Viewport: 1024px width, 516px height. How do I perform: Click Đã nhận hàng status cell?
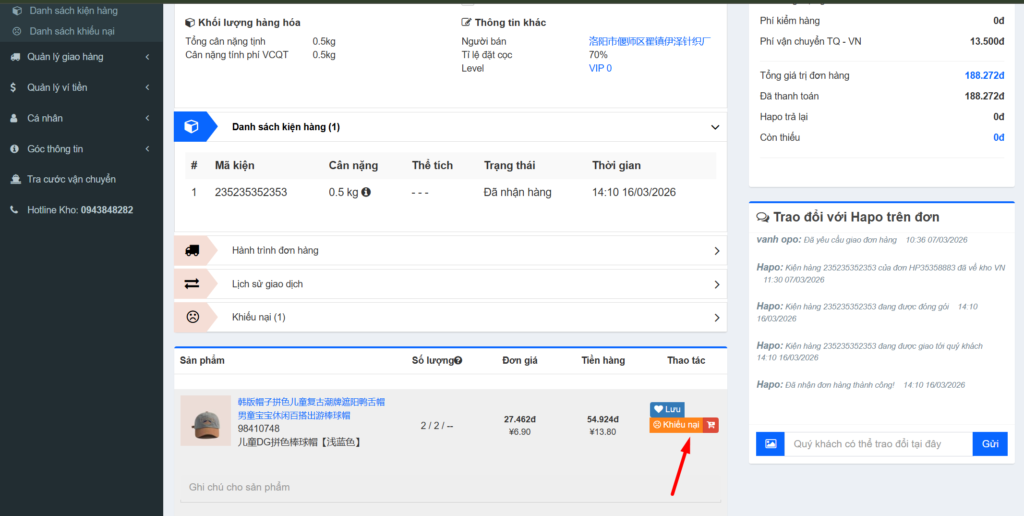click(518, 193)
